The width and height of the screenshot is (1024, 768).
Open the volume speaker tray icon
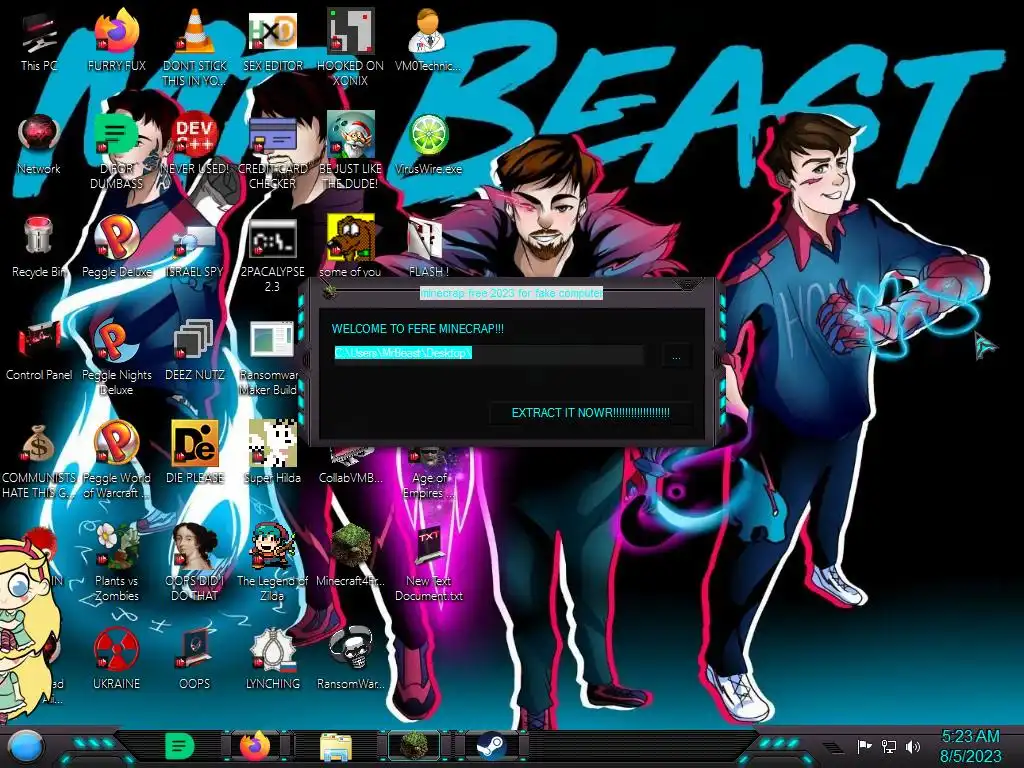pyautogui.click(x=913, y=746)
